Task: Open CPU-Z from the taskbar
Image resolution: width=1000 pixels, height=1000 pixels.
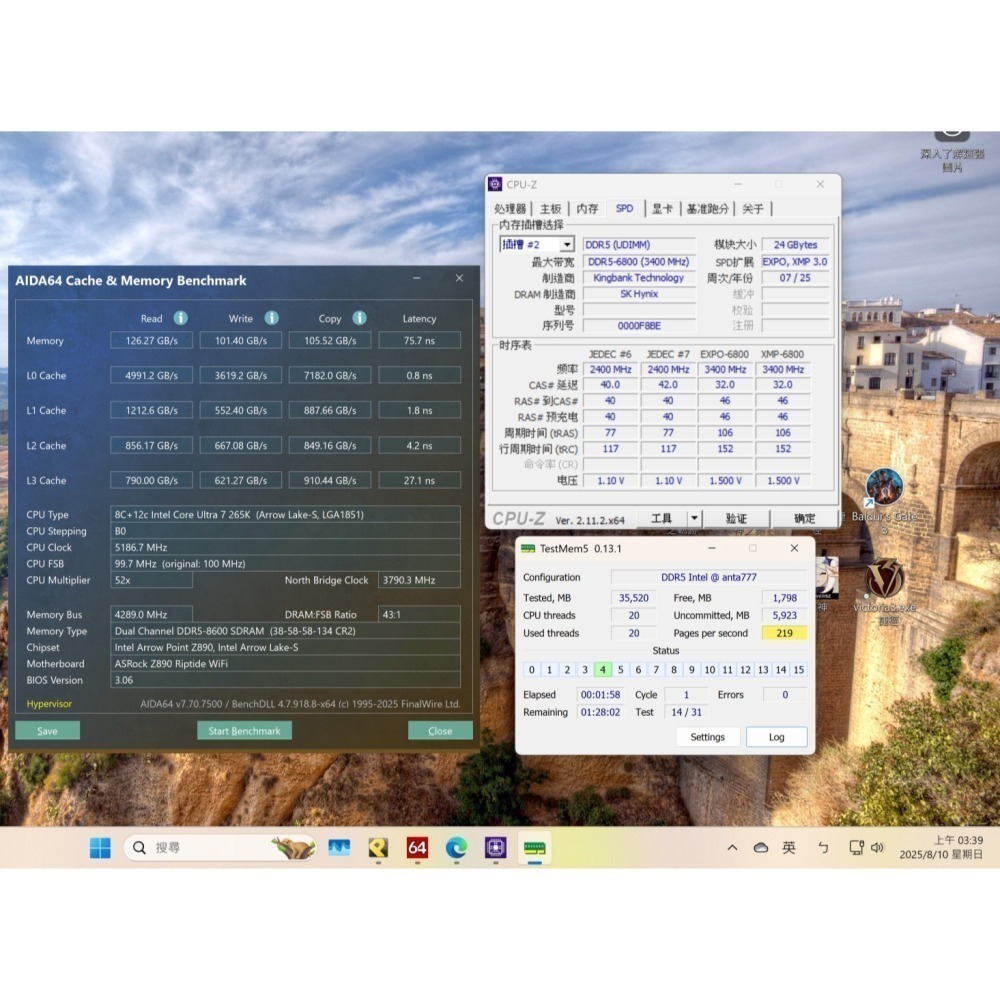Action: (x=494, y=847)
